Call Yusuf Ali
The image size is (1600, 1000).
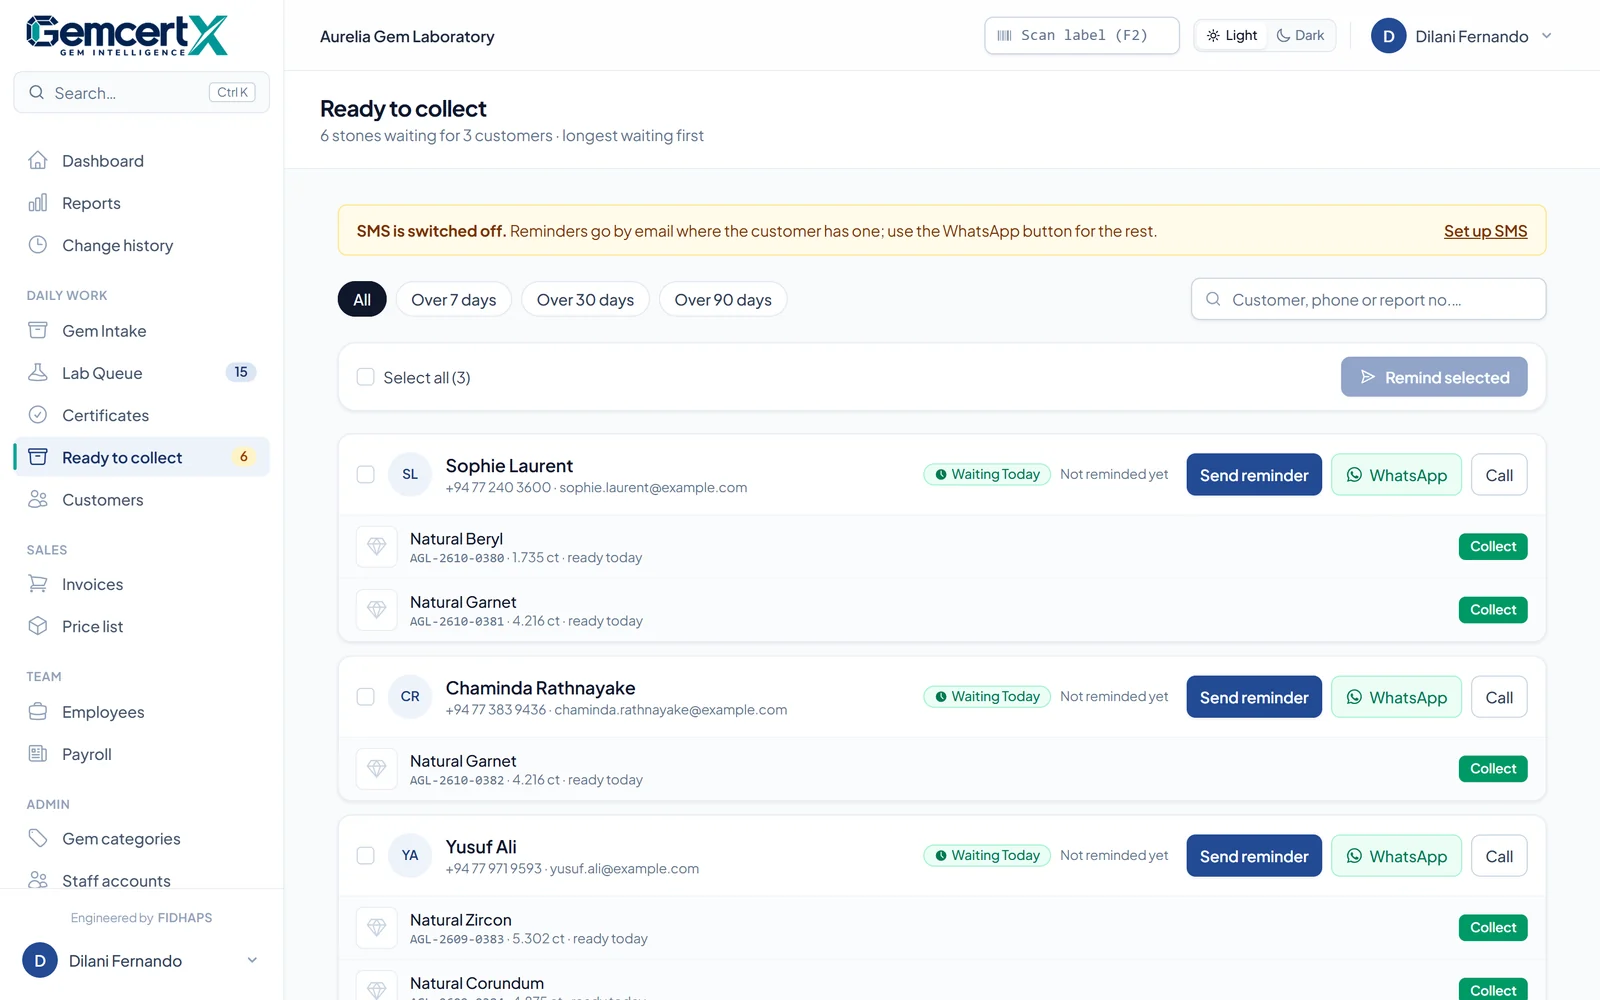click(x=1499, y=856)
